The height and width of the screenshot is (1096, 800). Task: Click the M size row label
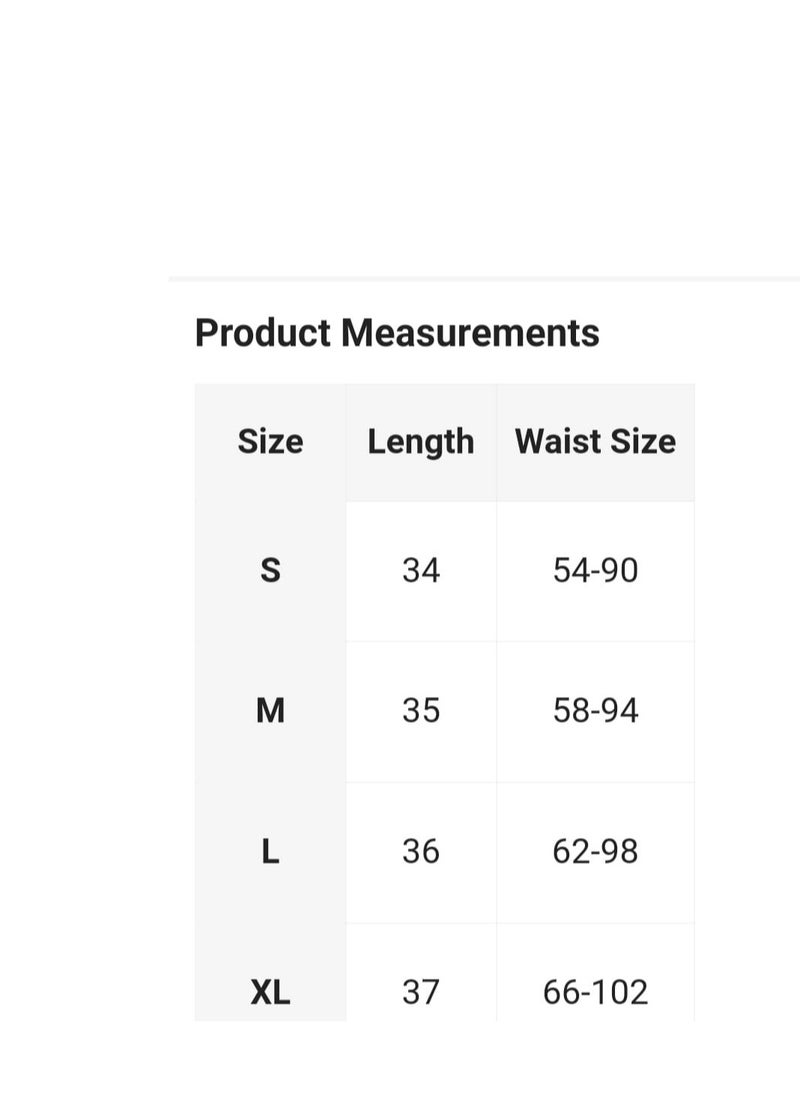click(x=270, y=712)
